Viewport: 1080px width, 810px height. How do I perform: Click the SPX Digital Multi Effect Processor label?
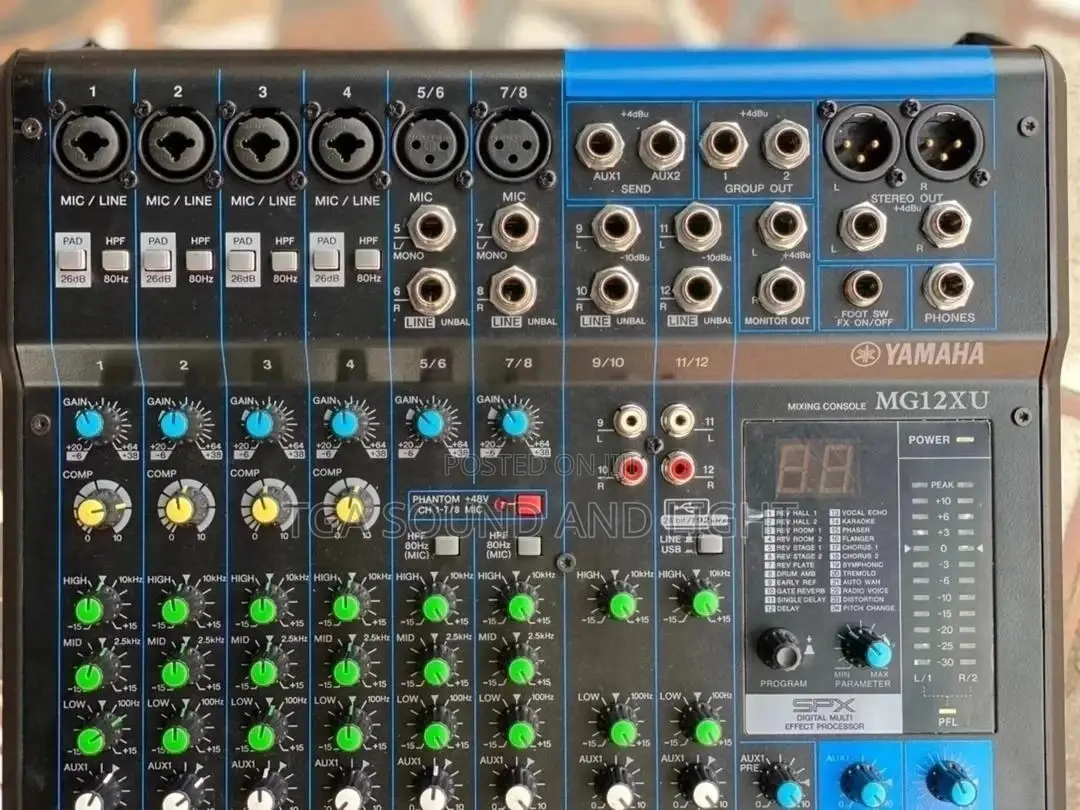pos(824,714)
